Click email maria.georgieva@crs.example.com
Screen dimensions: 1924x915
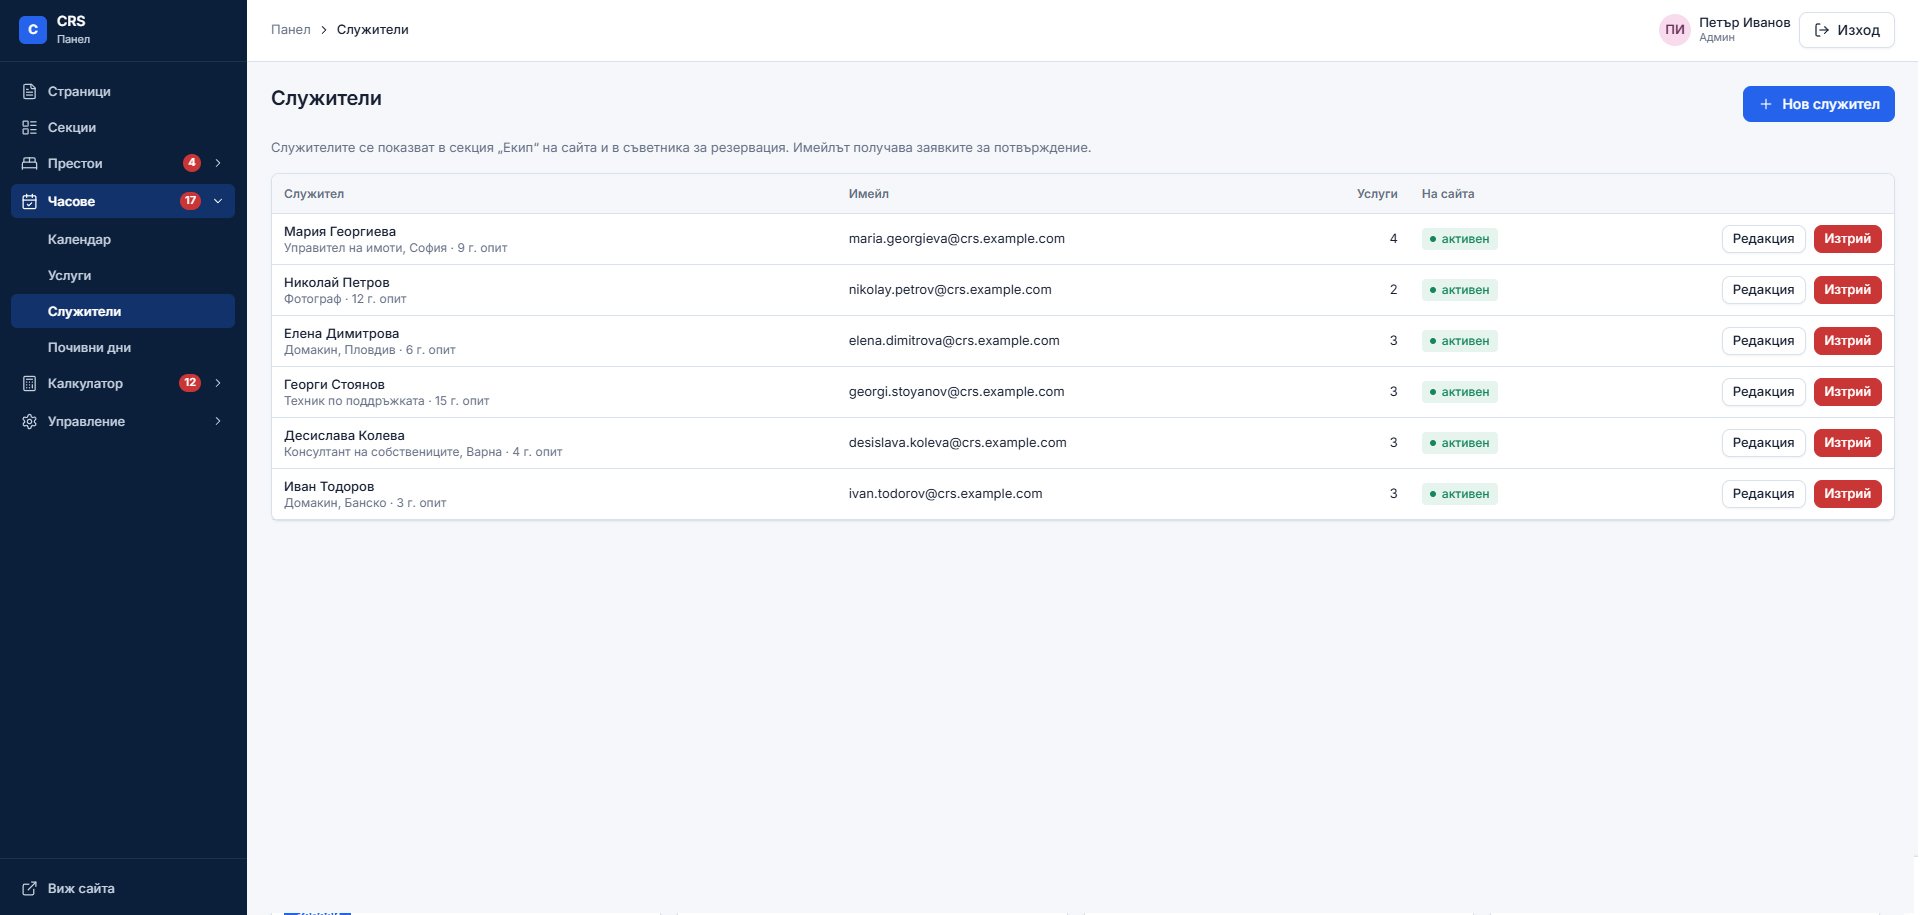click(956, 239)
